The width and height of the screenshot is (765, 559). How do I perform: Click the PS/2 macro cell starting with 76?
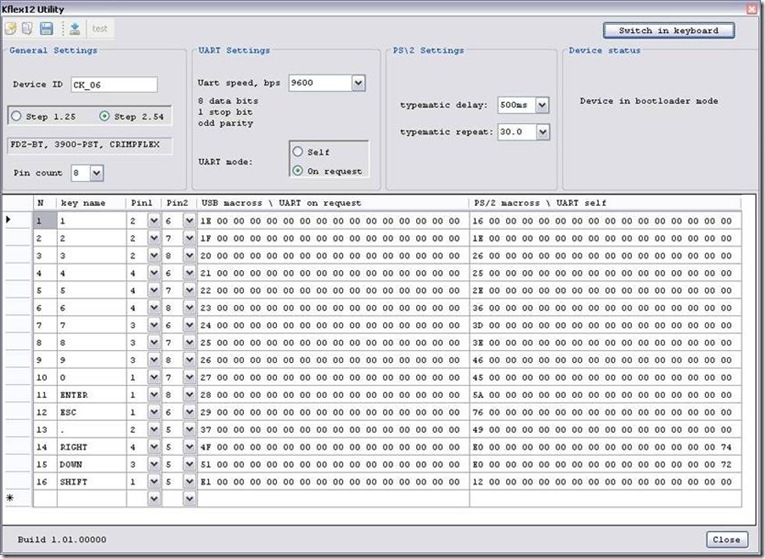click(x=605, y=412)
